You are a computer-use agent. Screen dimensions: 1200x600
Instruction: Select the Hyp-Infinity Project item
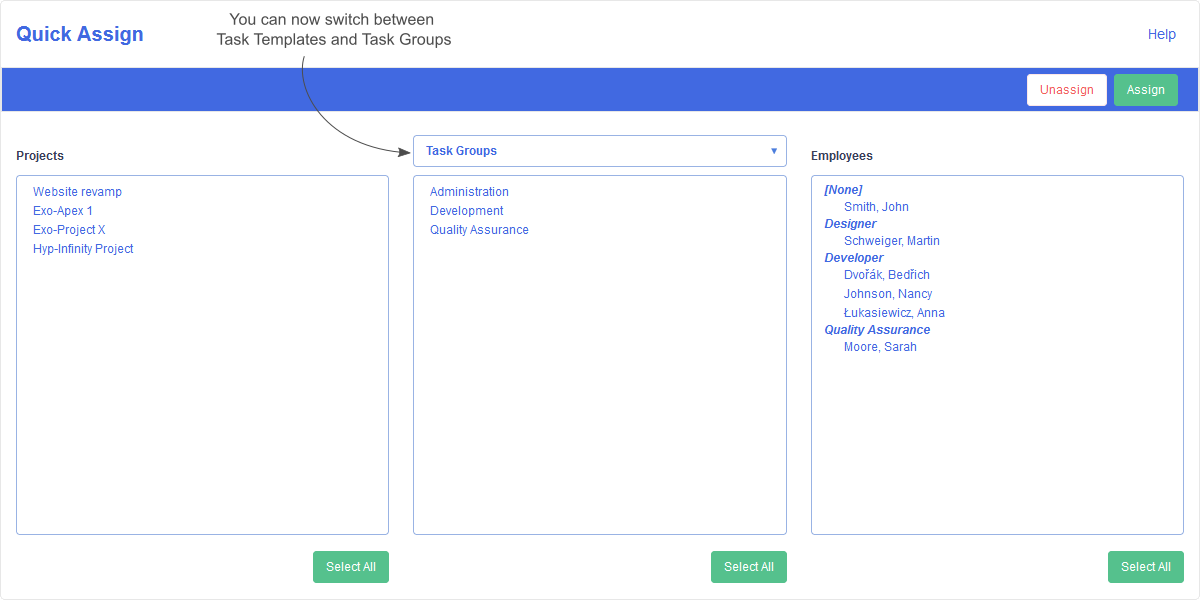click(83, 249)
